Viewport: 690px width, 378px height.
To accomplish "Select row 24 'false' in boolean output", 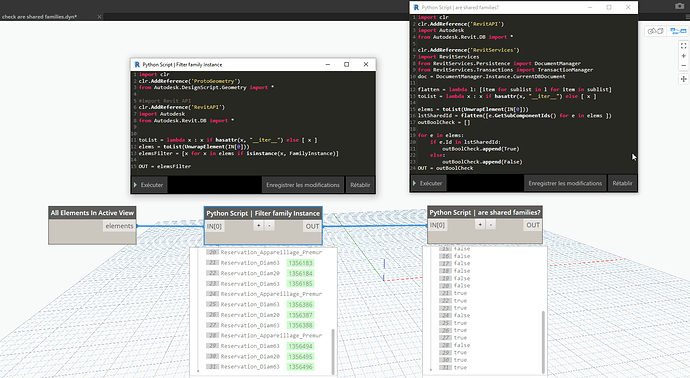I will pos(455,316).
